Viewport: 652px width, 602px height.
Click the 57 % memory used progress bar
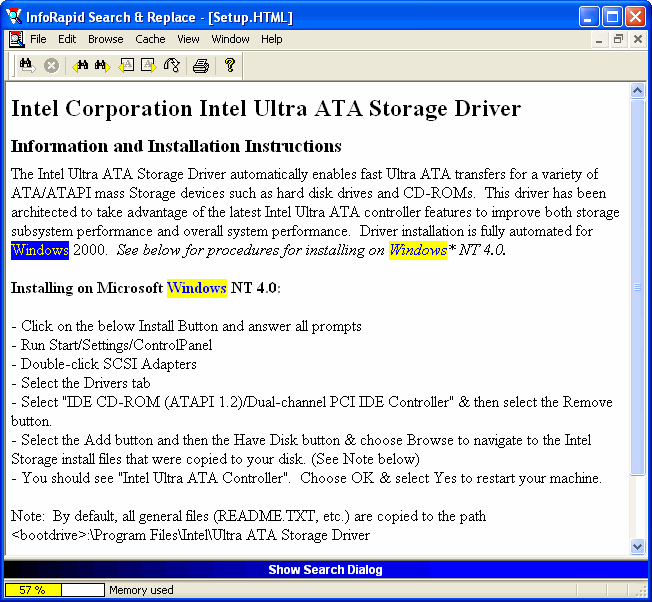[x=54, y=590]
